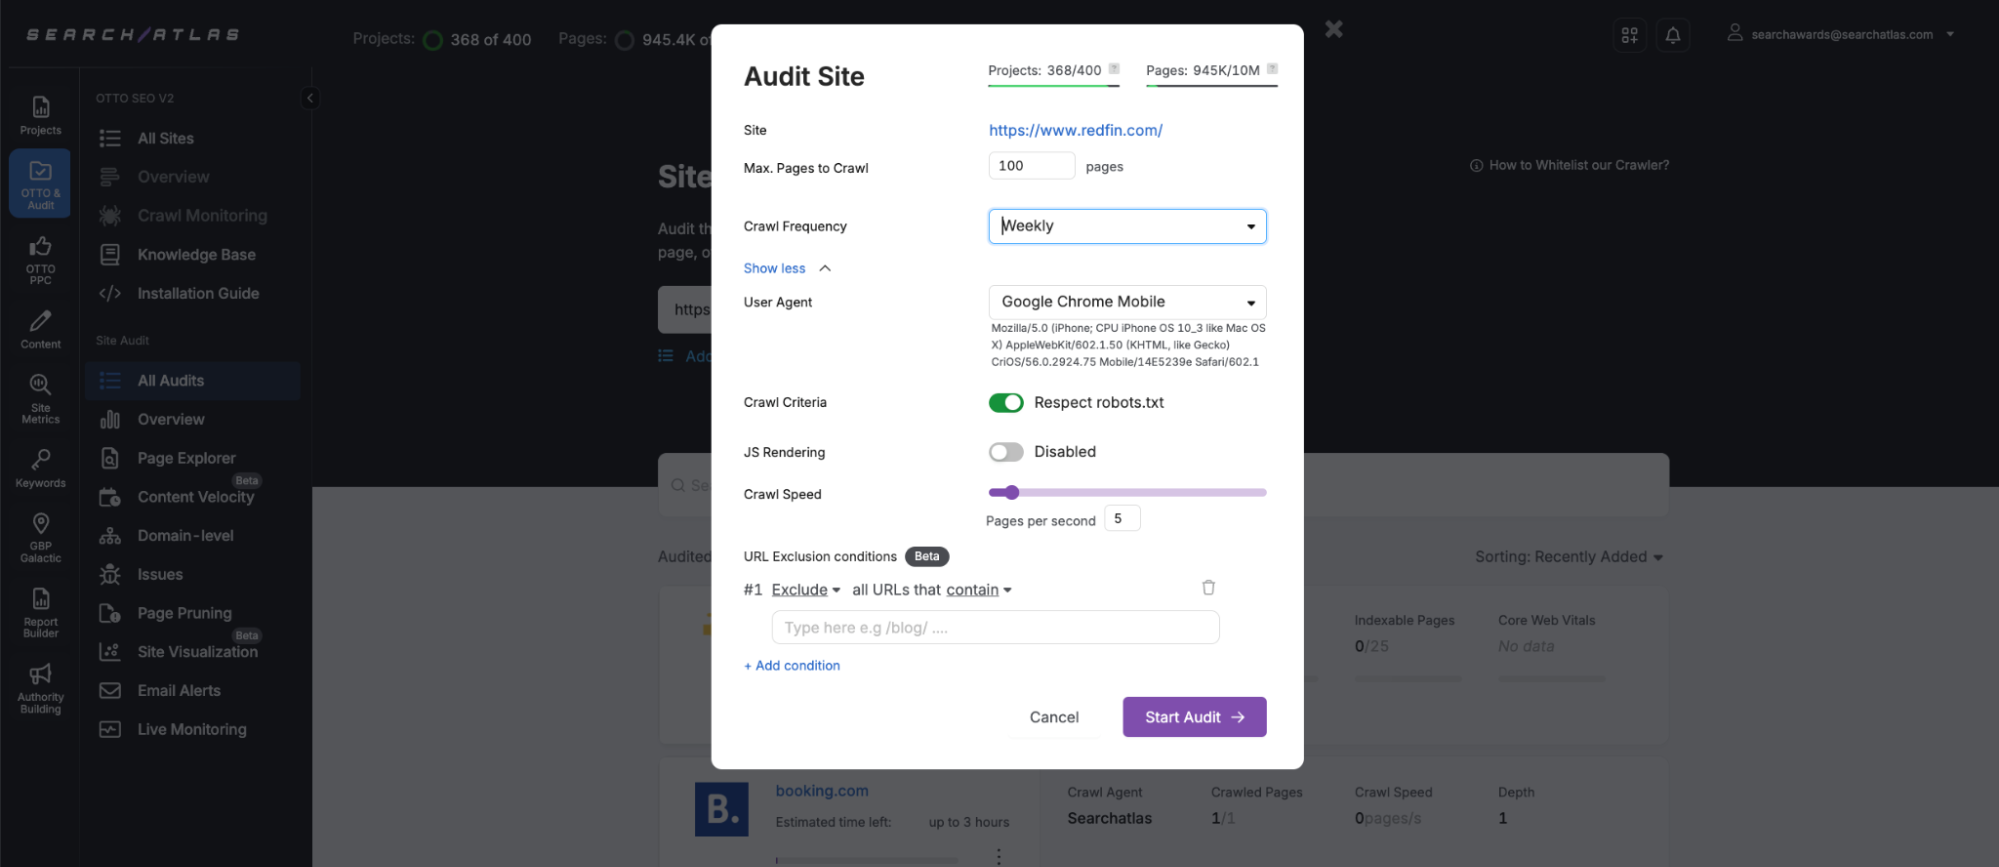Collapse advanced options with Show less
1999x867 pixels.
[x=787, y=268]
